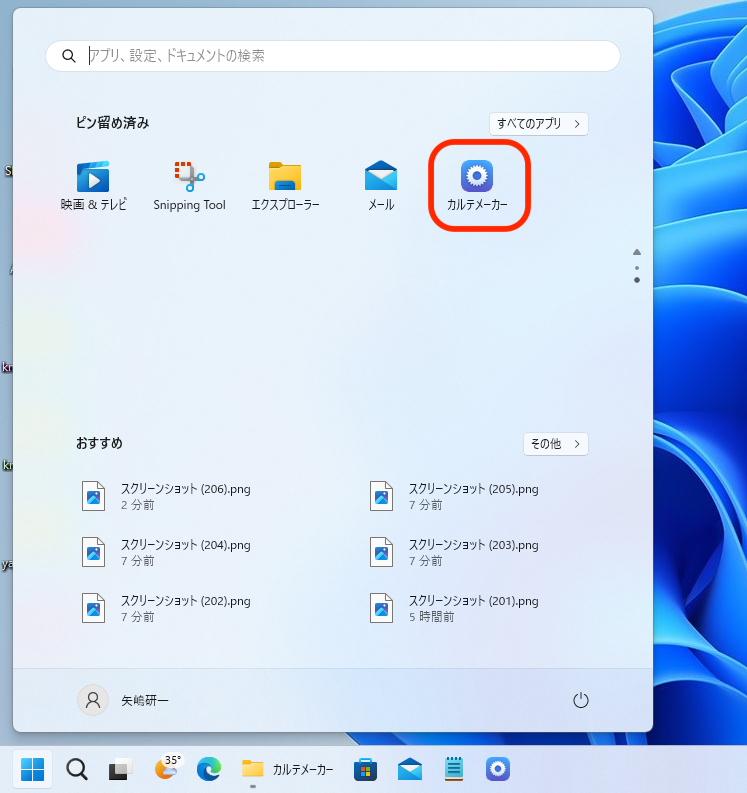Click the search box for apps and settings

click(333, 56)
